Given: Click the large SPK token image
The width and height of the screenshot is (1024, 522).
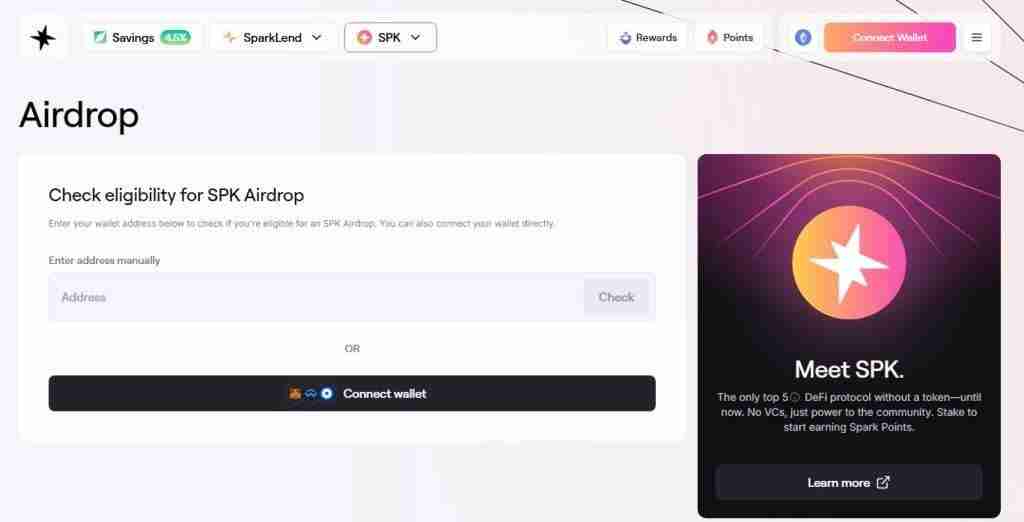Looking at the screenshot, I should point(849,263).
